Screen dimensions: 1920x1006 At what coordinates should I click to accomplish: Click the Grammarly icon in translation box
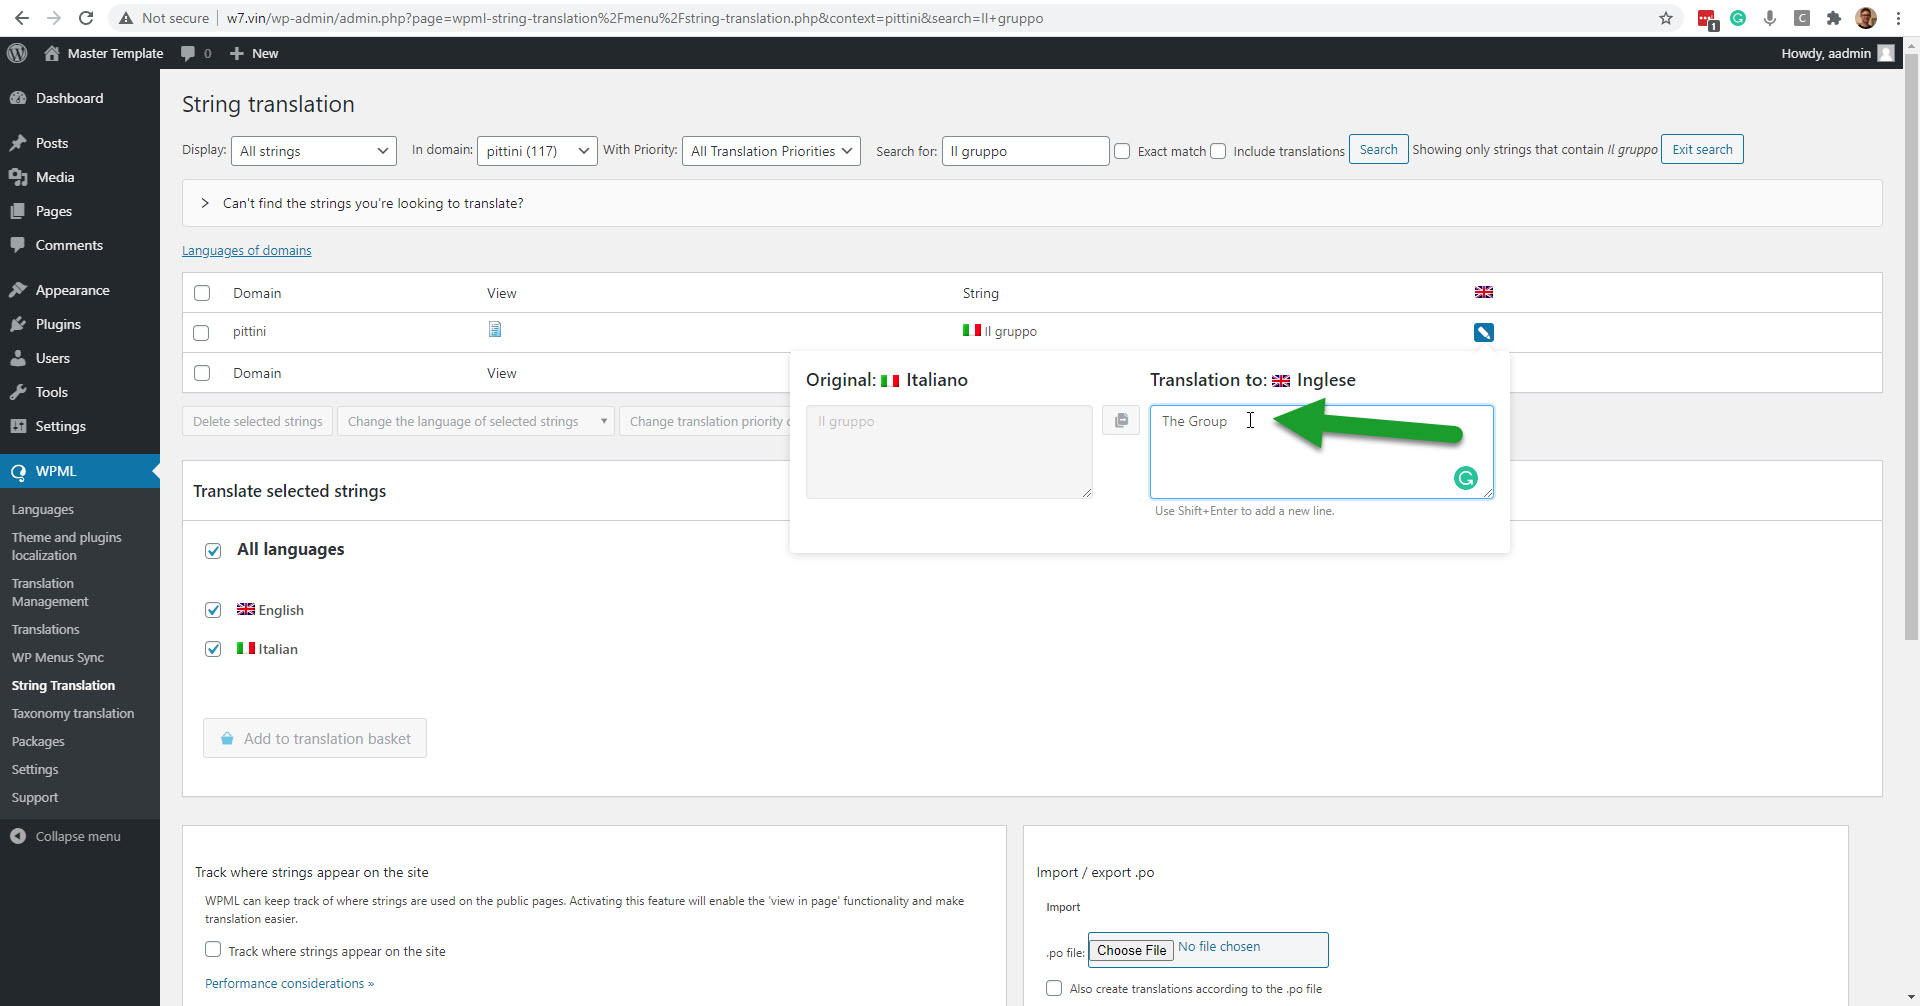1466,478
